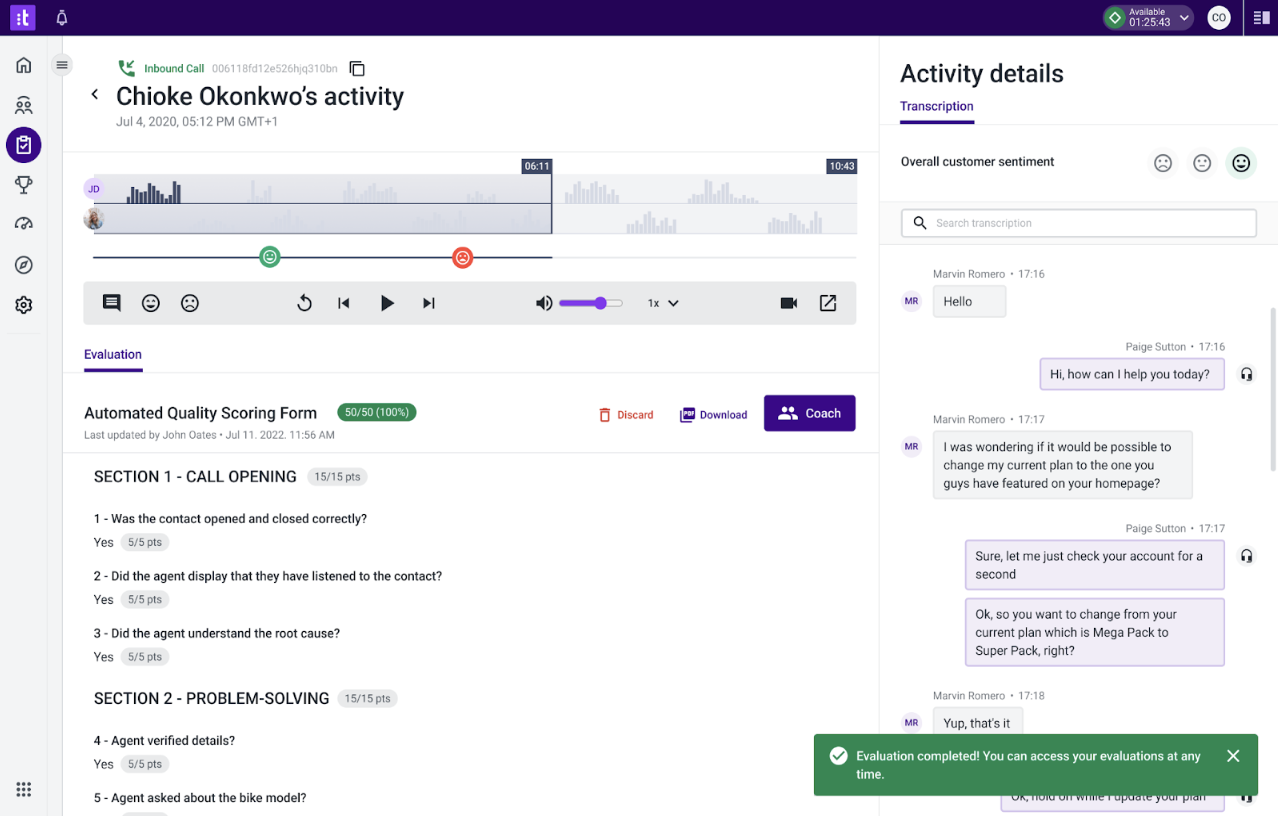
Task: Click 'Ok, so you want to change' message
Action: pyautogui.click(x=1094, y=632)
